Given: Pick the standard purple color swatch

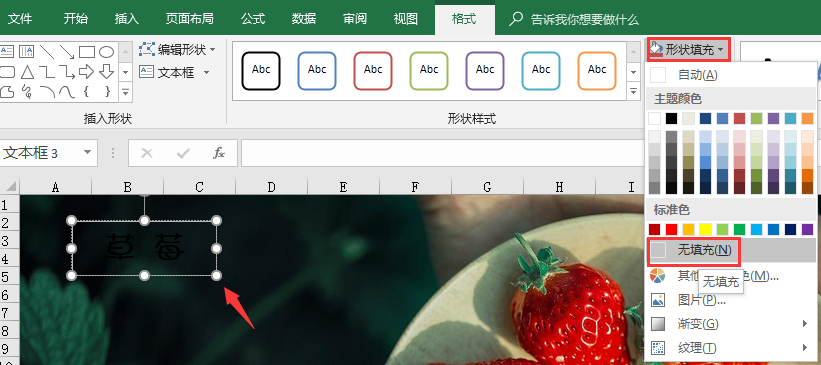Looking at the screenshot, I should (x=807, y=229).
